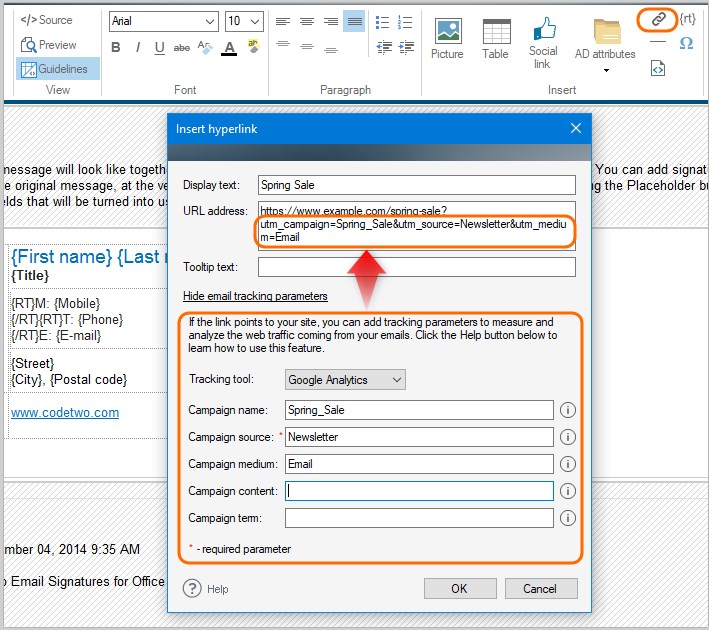The height and width of the screenshot is (630, 709).
Task: Insert a special character (Omega)
Action: pyautogui.click(x=686, y=43)
